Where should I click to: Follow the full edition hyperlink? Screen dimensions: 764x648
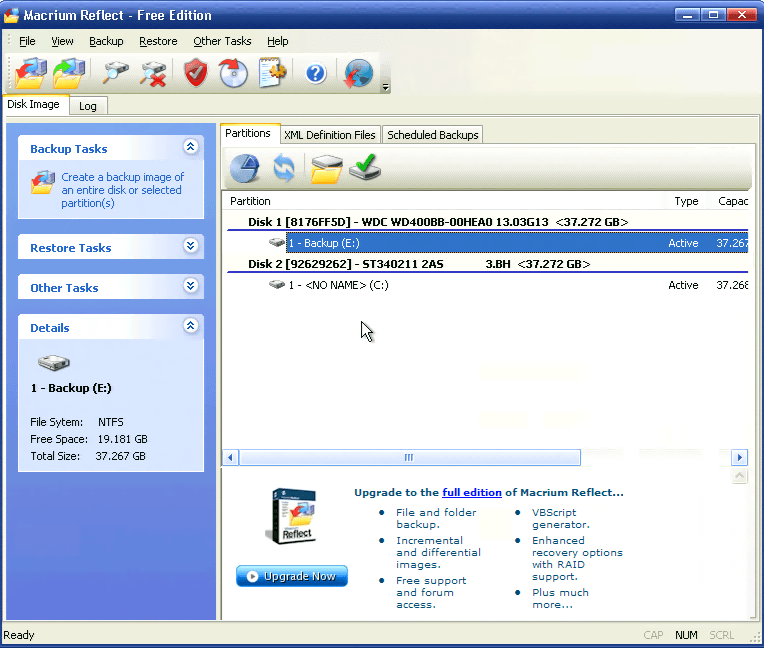(x=472, y=493)
